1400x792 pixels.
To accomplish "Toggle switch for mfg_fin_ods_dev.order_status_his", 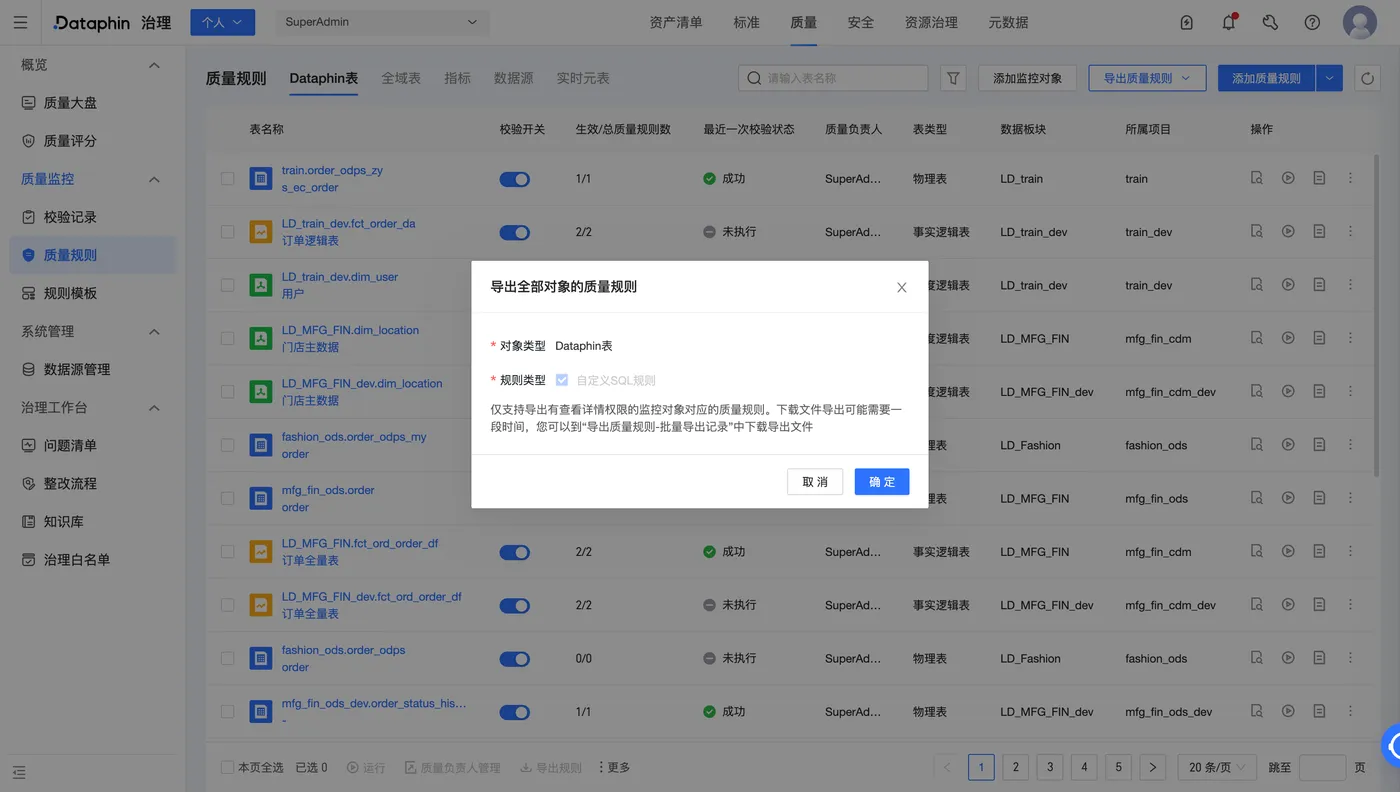I will click(x=514, y=712).
